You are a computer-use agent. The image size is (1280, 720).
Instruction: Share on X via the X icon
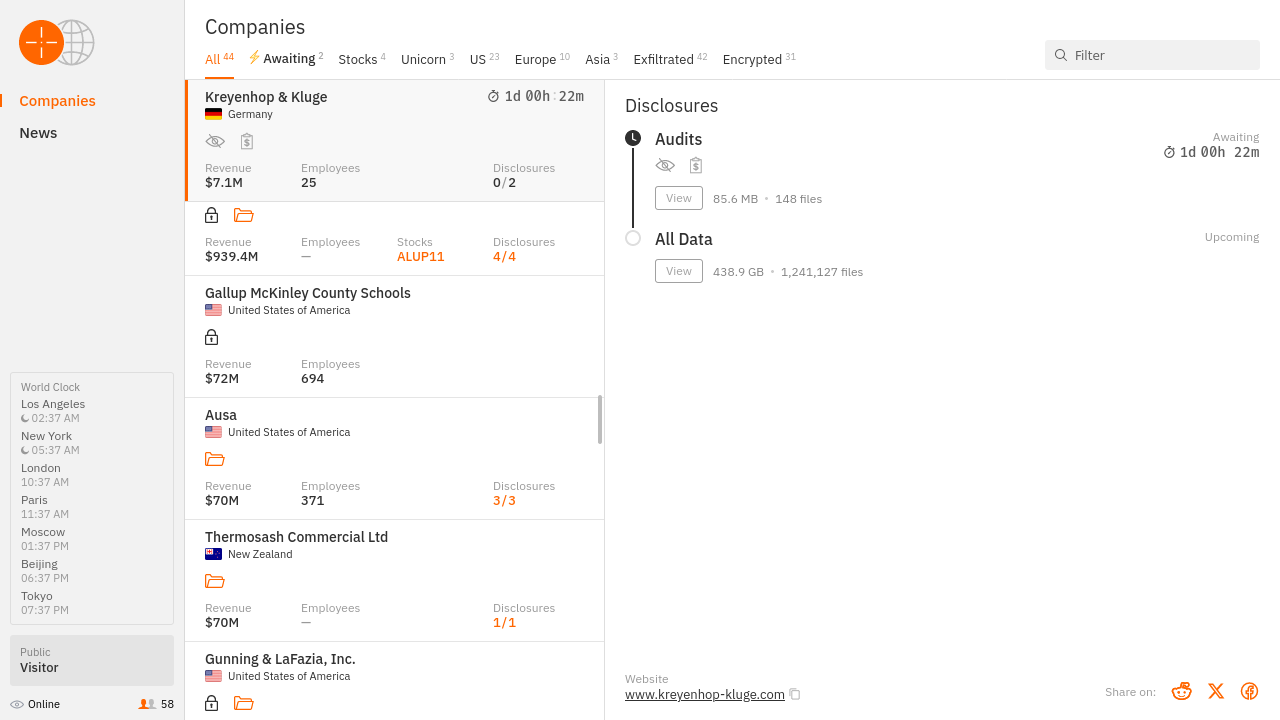pos(1215,691)
